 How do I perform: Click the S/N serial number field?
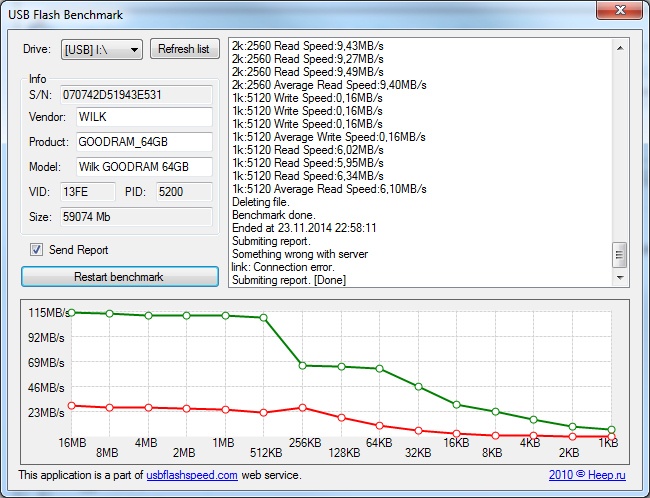click(x=137, y=96)
